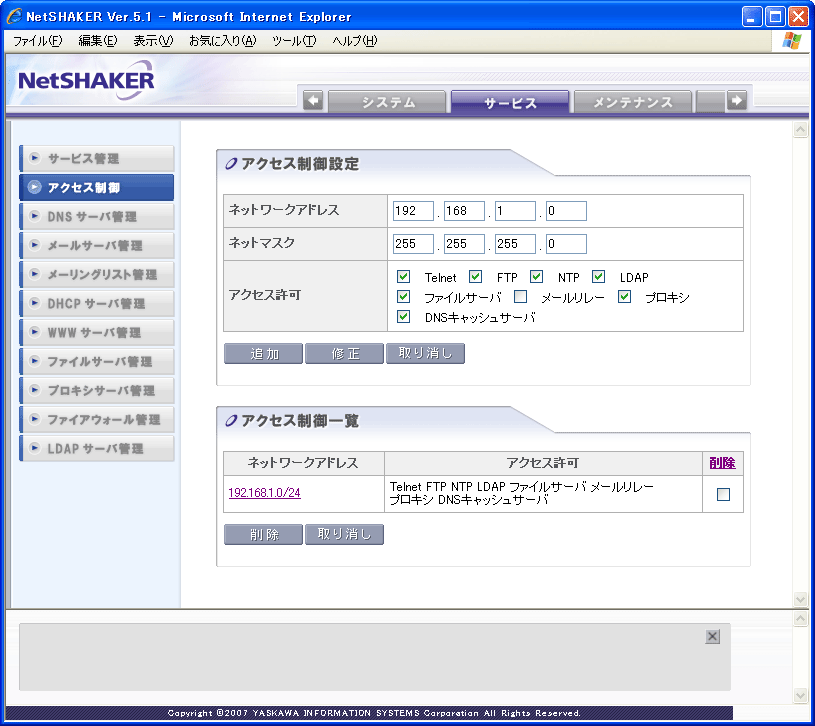The width and height of the screenshot is (815, 726).
Task: Open the システム tab
Action: tap(387, 102)
